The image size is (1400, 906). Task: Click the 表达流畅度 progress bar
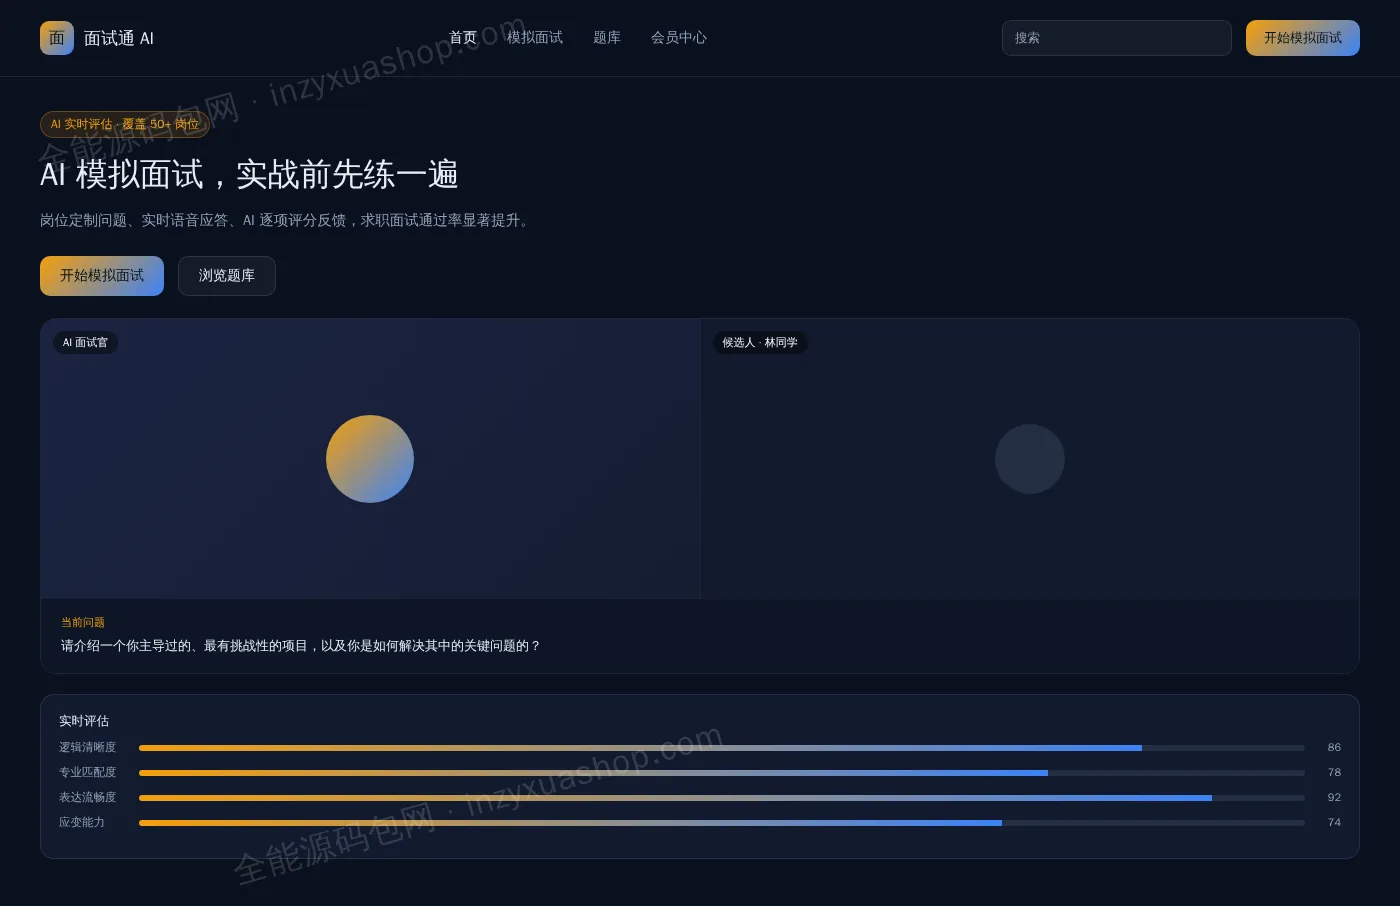click(722, 798)
